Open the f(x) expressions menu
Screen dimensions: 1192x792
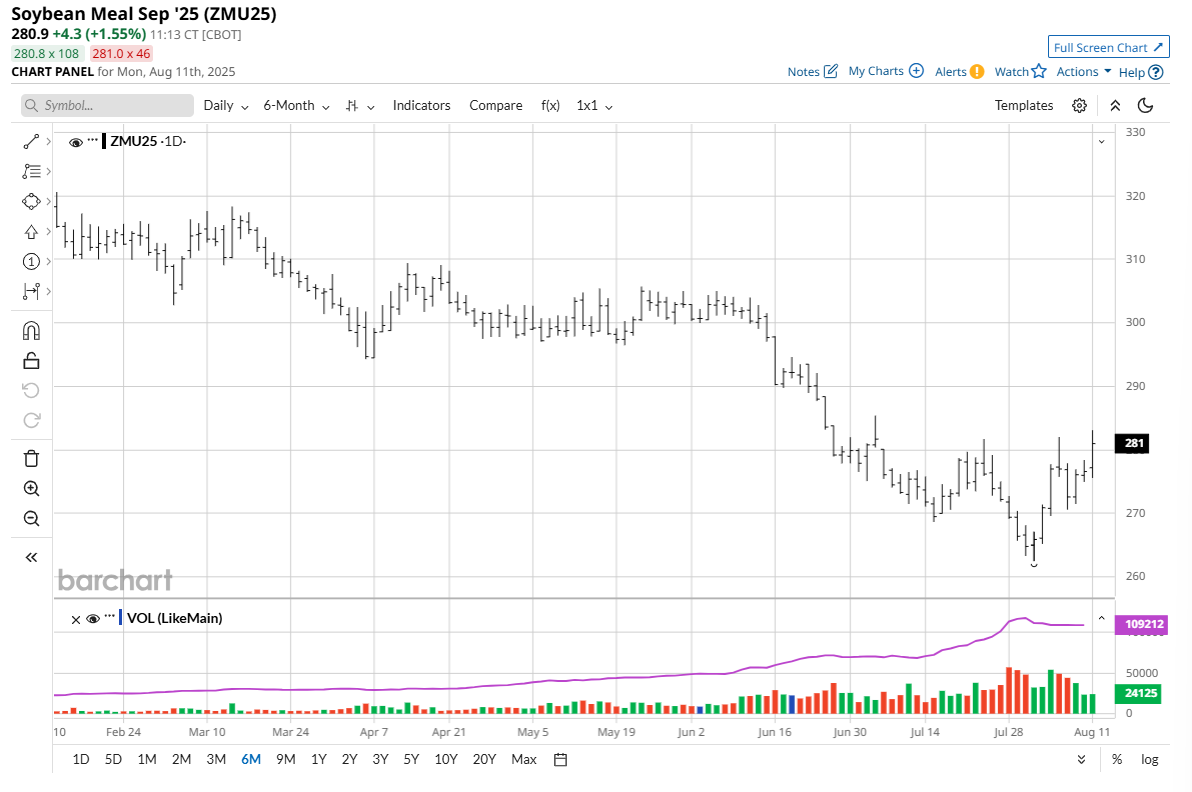[550, 106]
